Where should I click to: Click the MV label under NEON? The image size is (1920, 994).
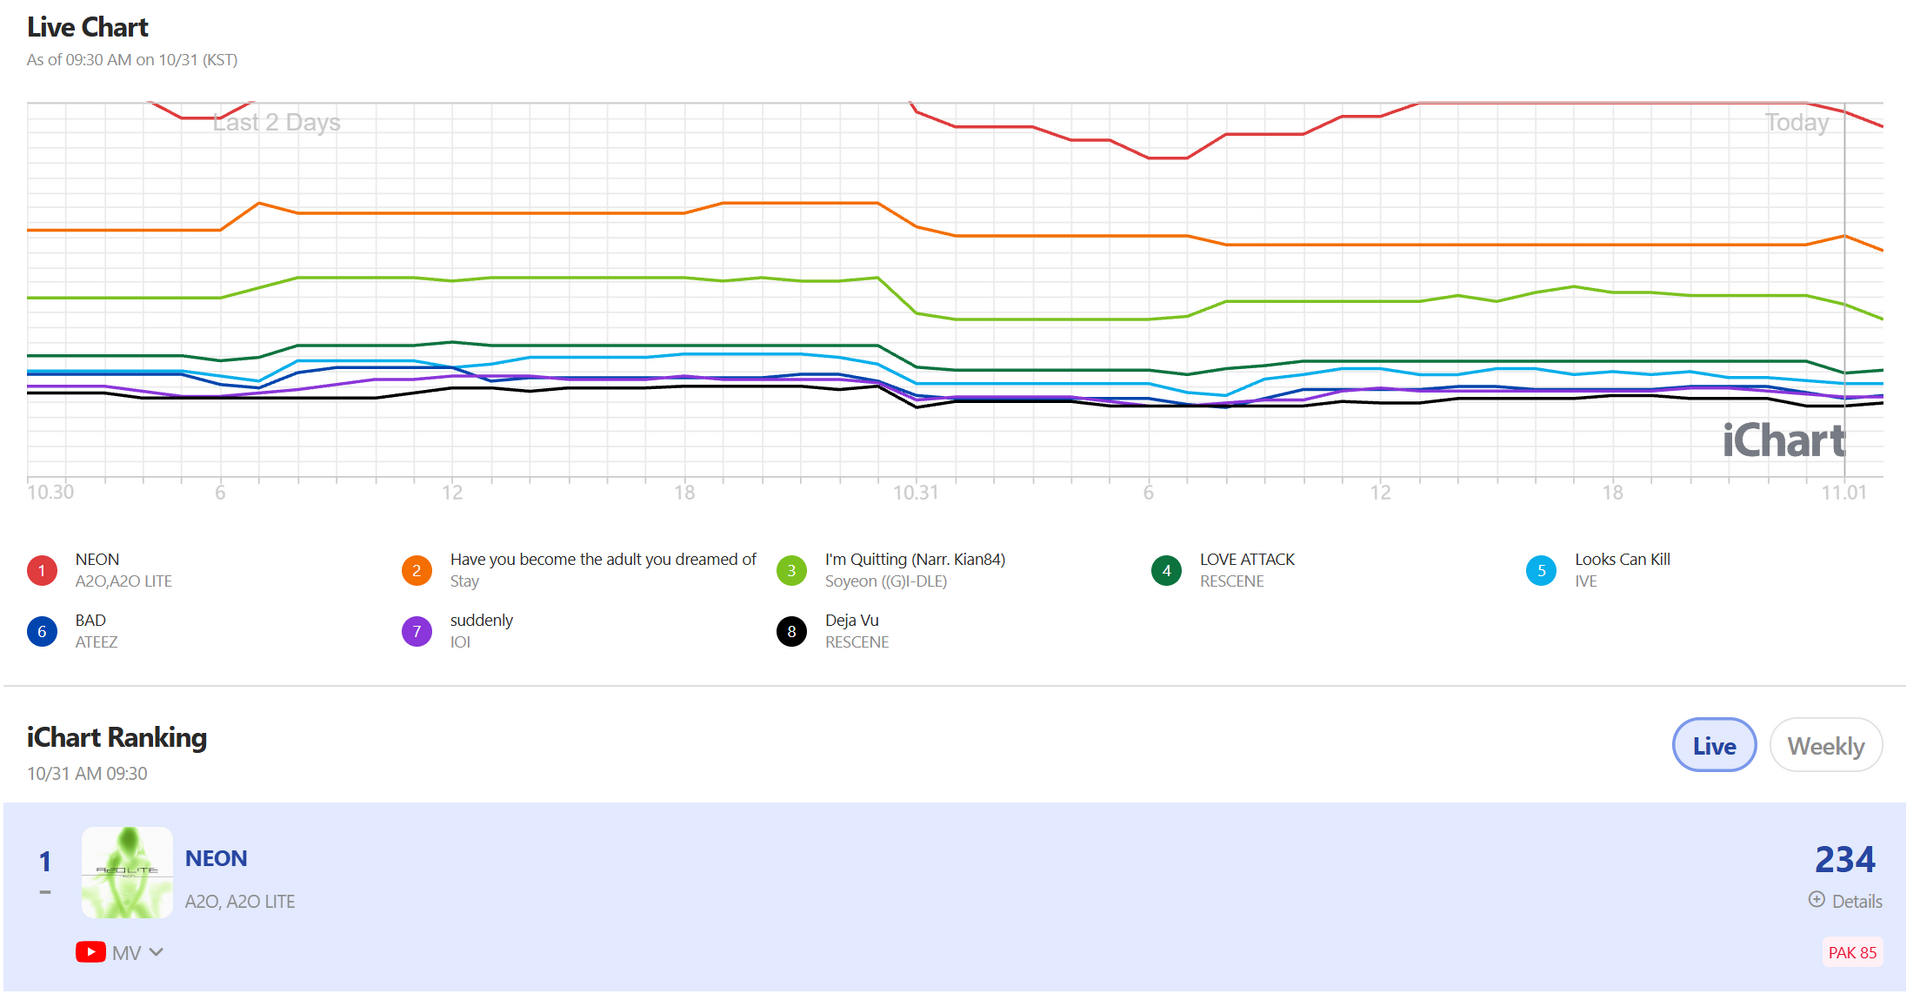126,953
